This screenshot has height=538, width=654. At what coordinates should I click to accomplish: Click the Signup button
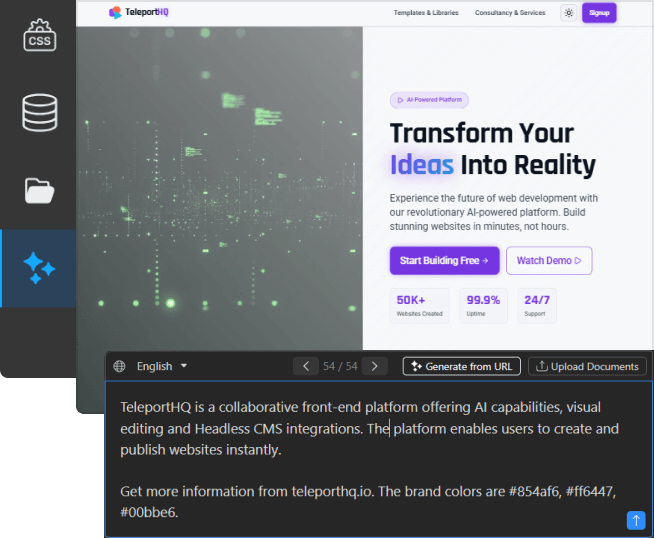point(599,13)
